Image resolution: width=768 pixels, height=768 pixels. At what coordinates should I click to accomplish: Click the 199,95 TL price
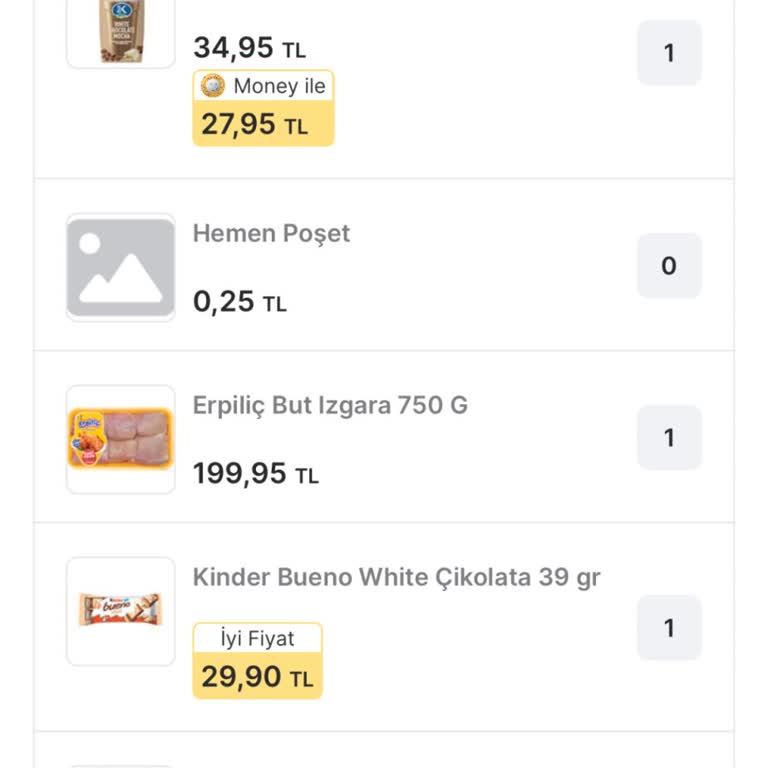[255, 473]
